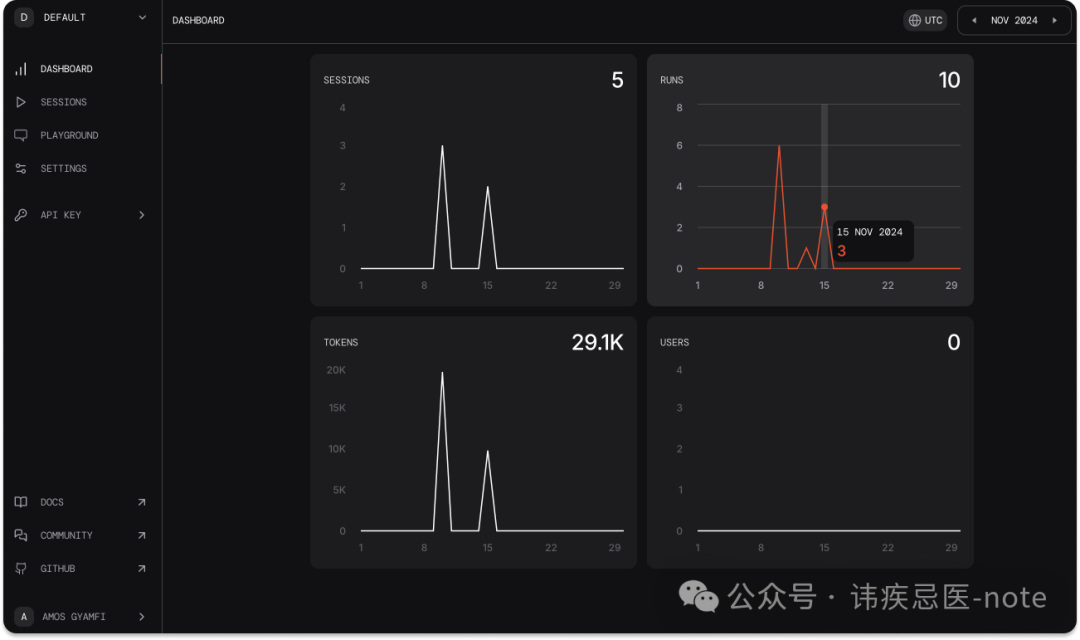Click the SESSIONS card title

[346, 80]
